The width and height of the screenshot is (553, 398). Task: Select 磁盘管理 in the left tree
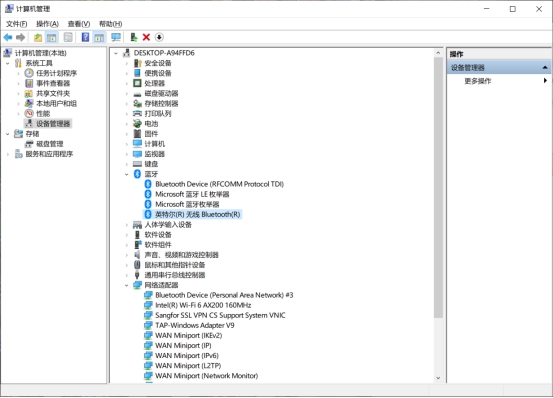pyautogui.click(x=50, y=144)
